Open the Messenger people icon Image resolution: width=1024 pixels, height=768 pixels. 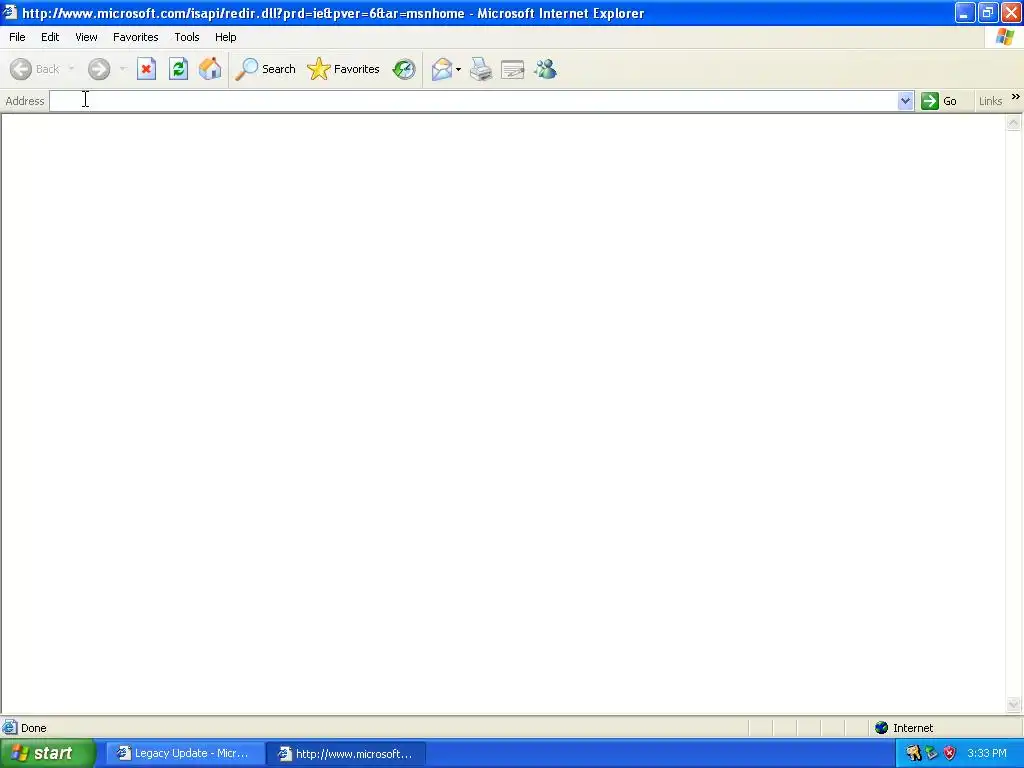pos(545,69)
